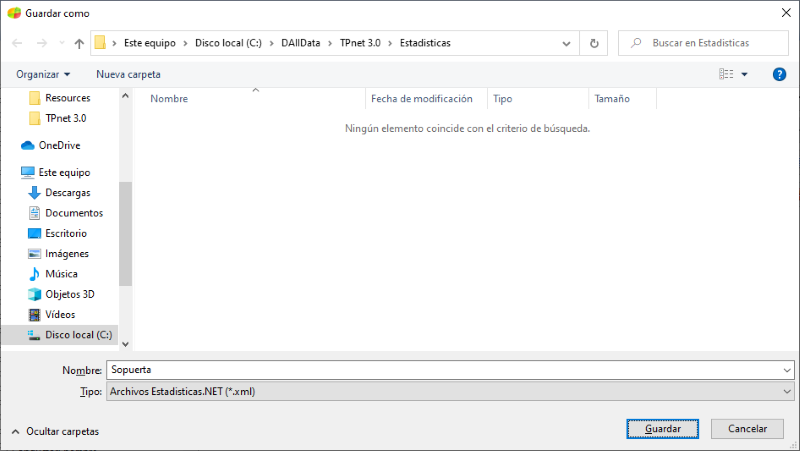Screen dimensions: 800x451
Task: Collapse folders with 'Ocultar carpetas'
Action: (55, 432)
